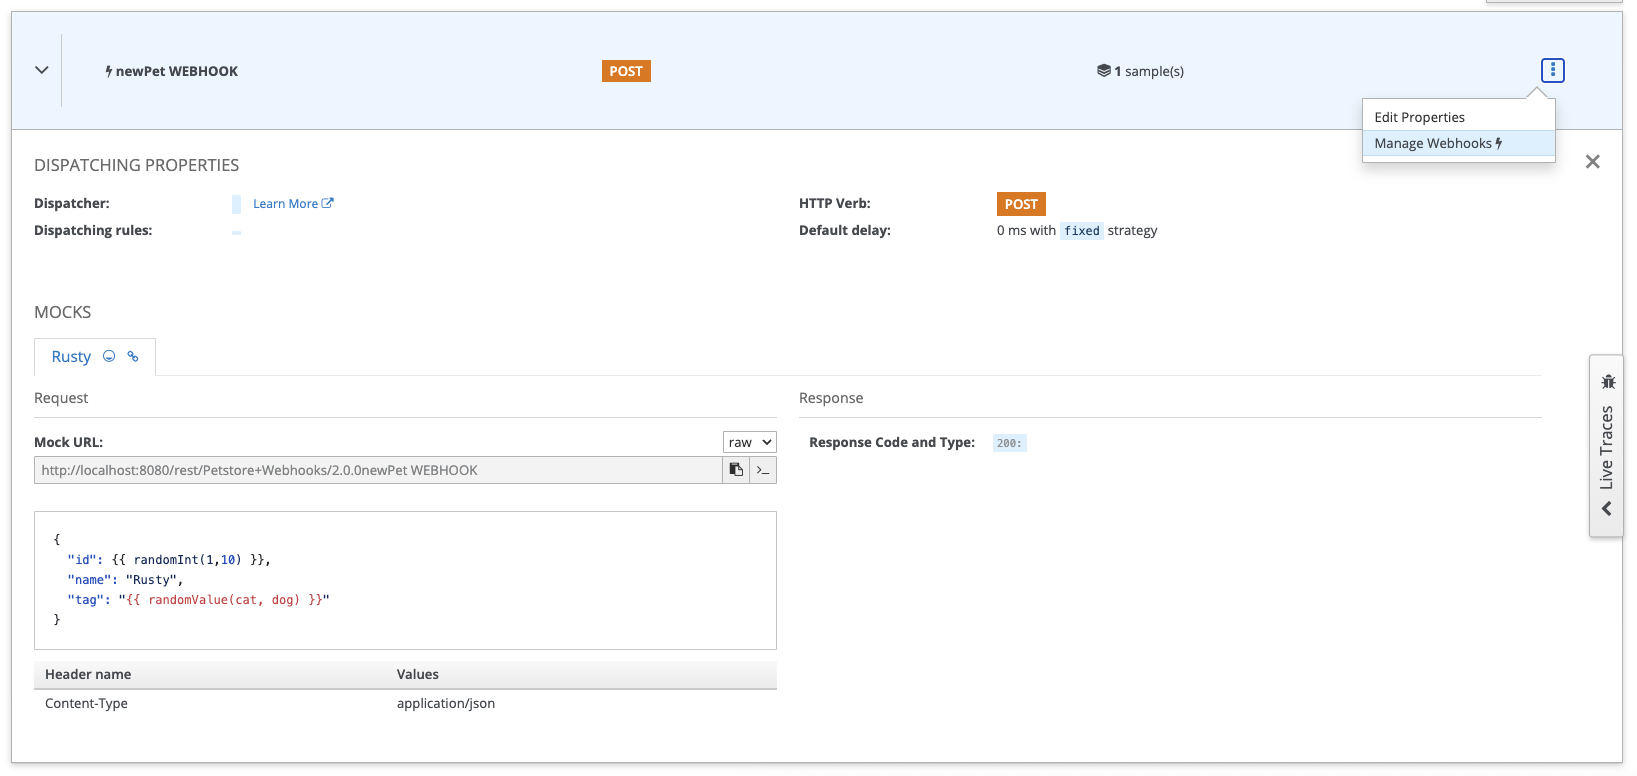Click the three-dot kebab actions button
The height and width of the screenshot is (776, 1637).
1552,70
